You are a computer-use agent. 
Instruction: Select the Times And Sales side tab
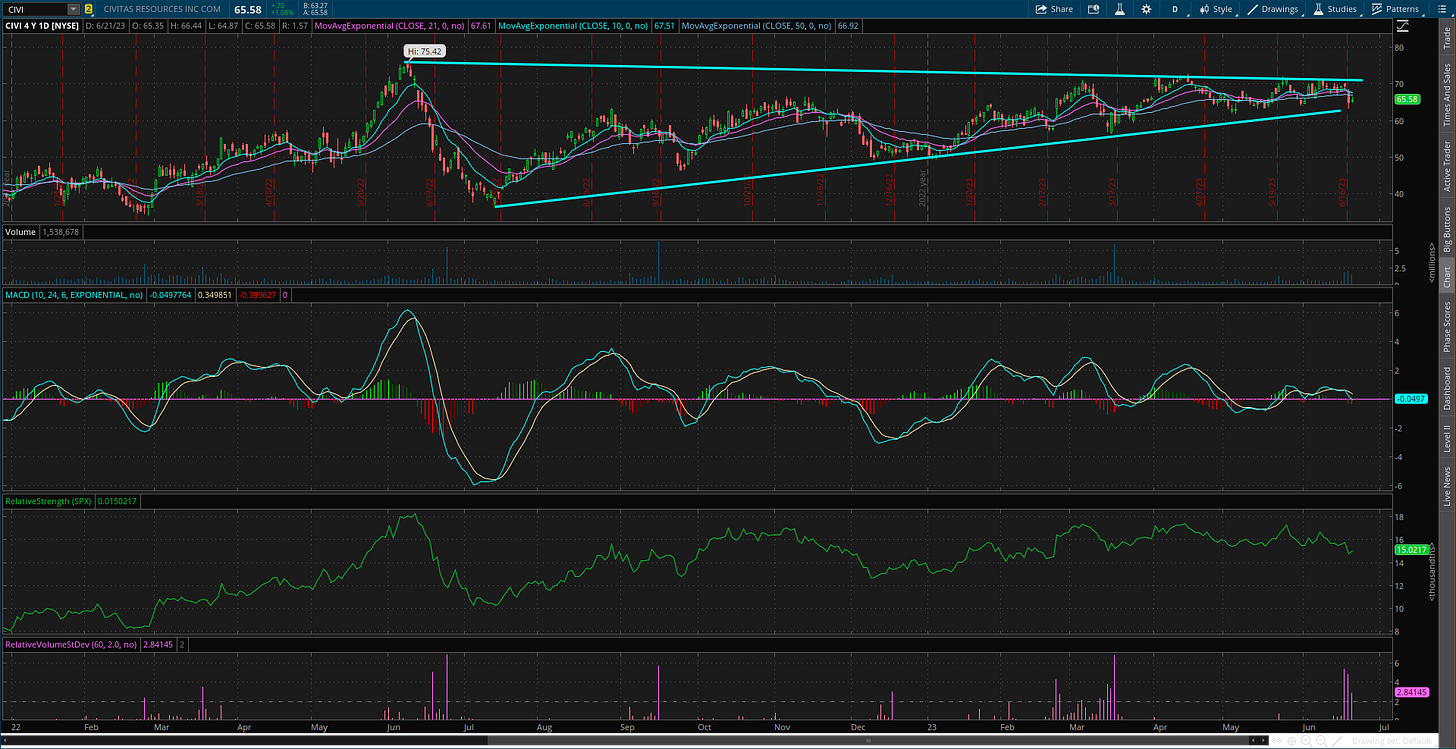[x=1446, y=94]
